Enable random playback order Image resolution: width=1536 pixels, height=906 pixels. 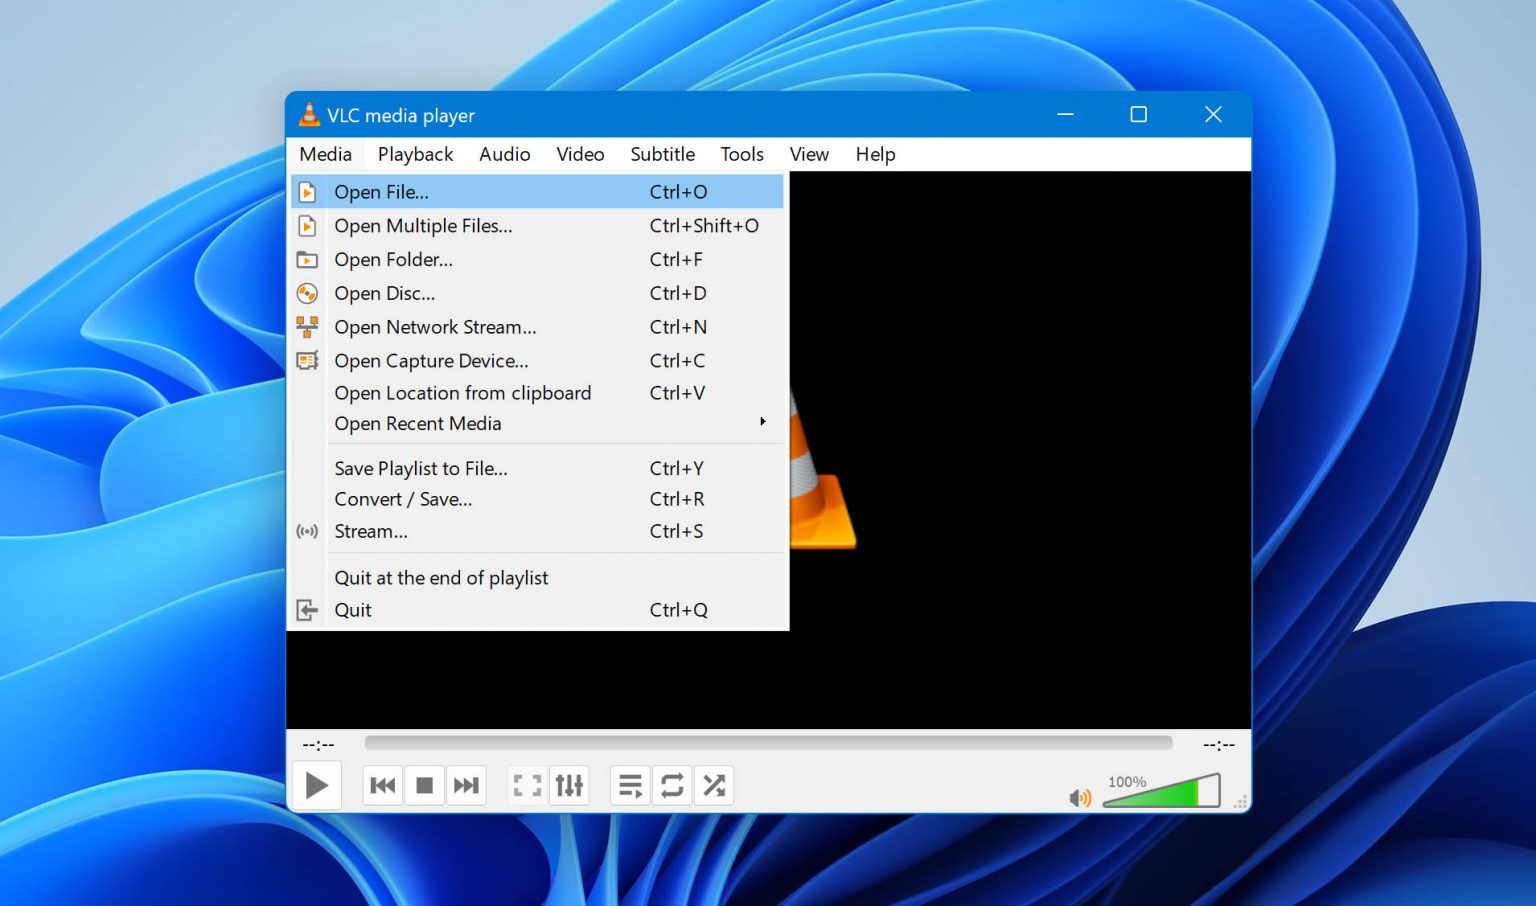pos(714,785)
